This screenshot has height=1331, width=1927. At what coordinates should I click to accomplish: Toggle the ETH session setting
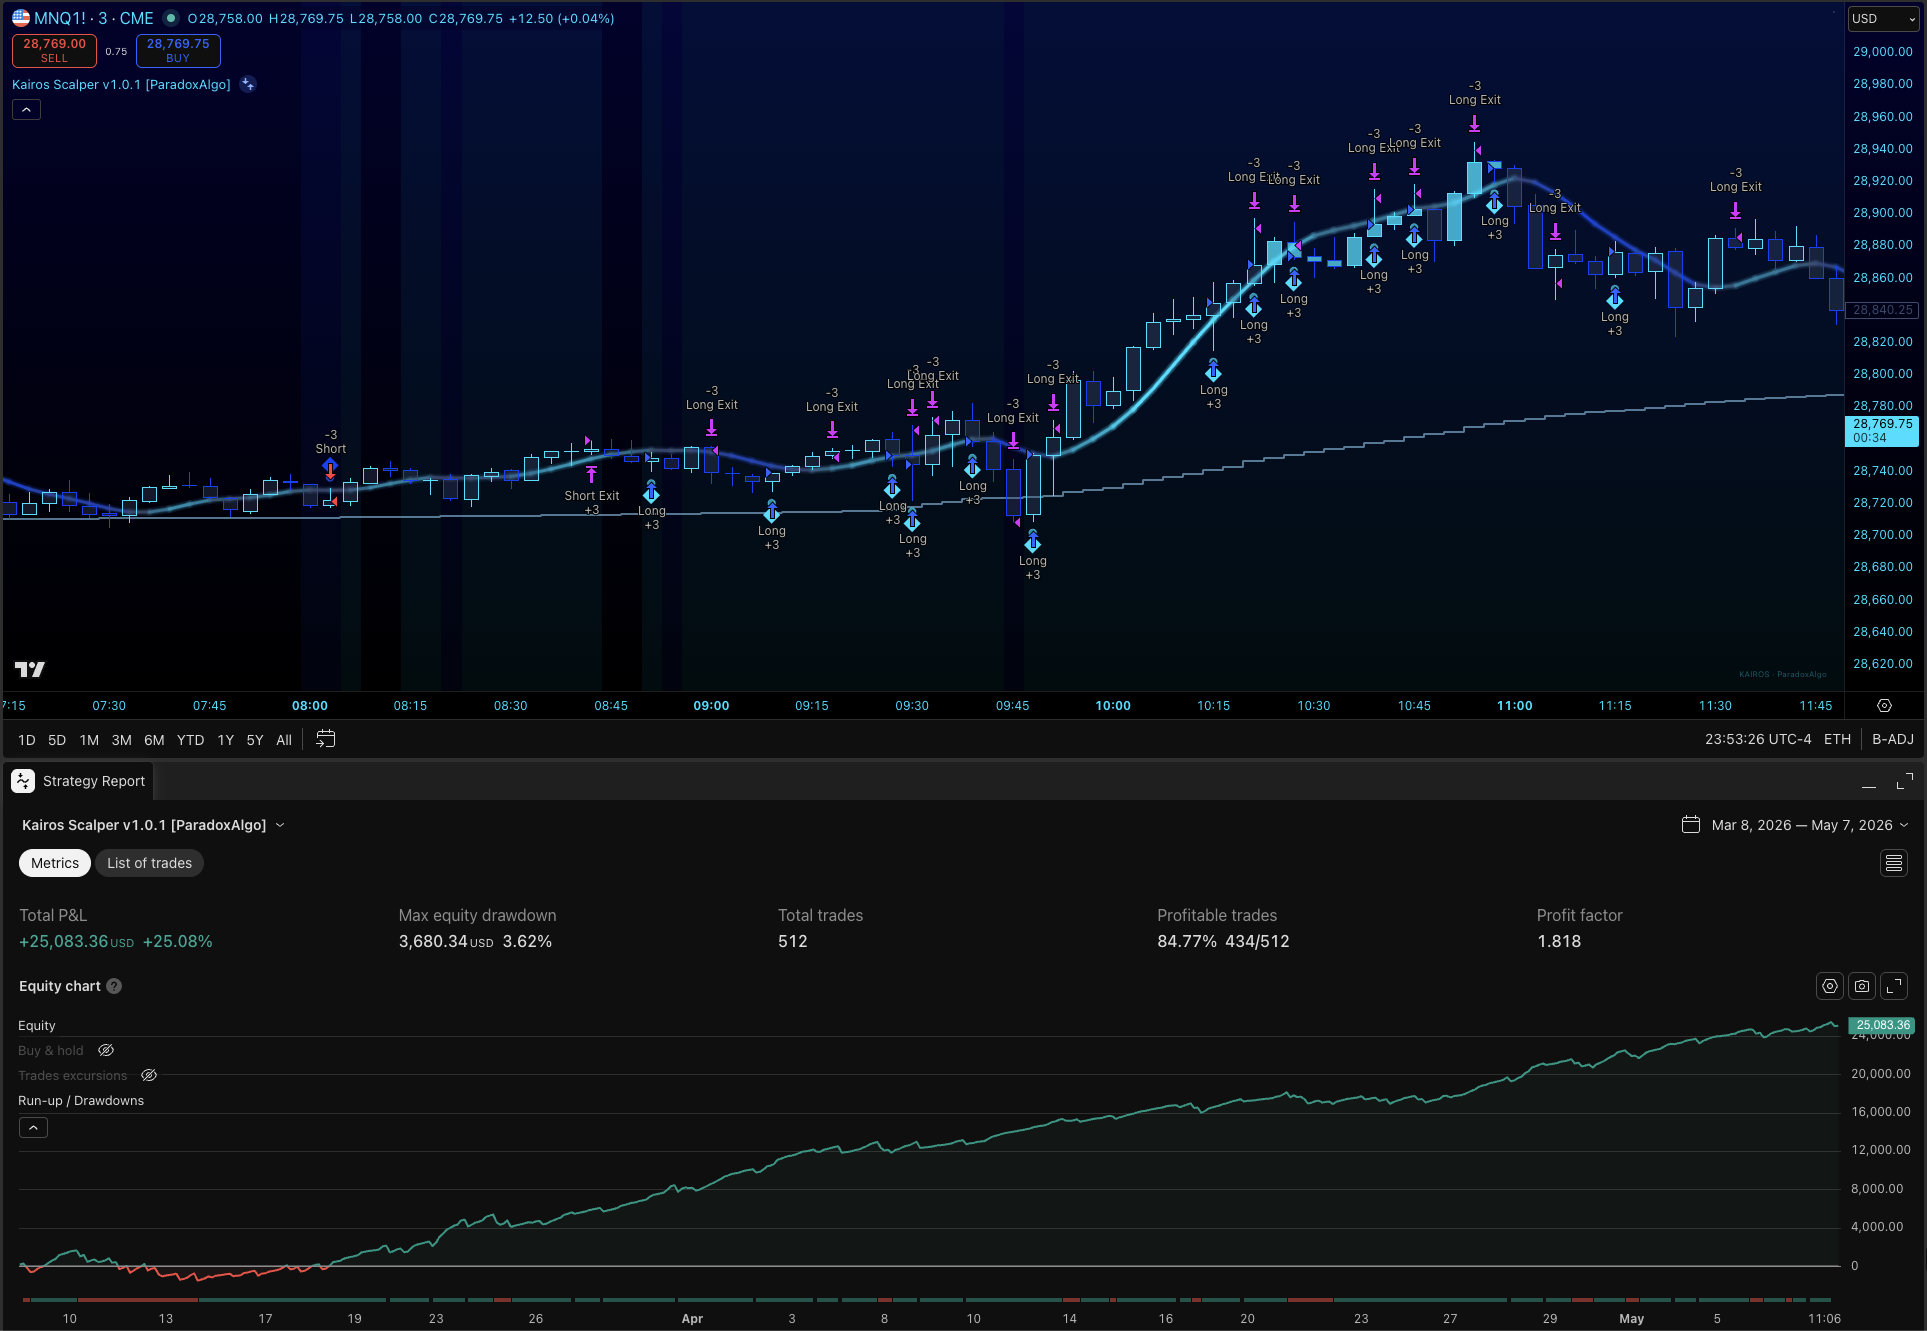[x=1837, y=740]
